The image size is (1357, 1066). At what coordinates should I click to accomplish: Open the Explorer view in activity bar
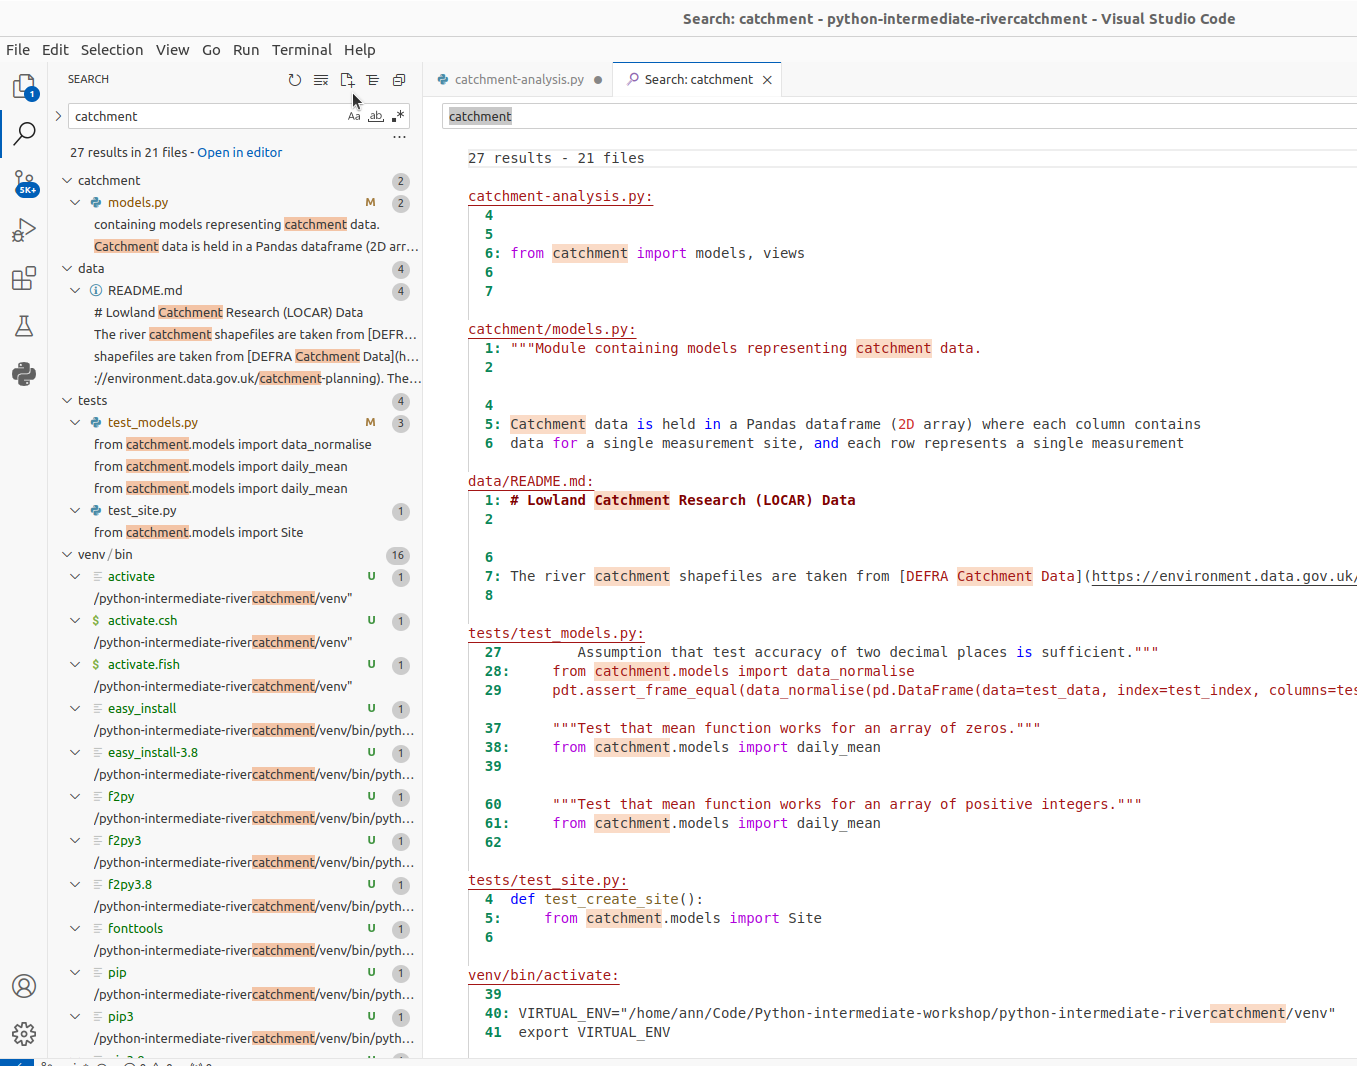pos(24,87)
